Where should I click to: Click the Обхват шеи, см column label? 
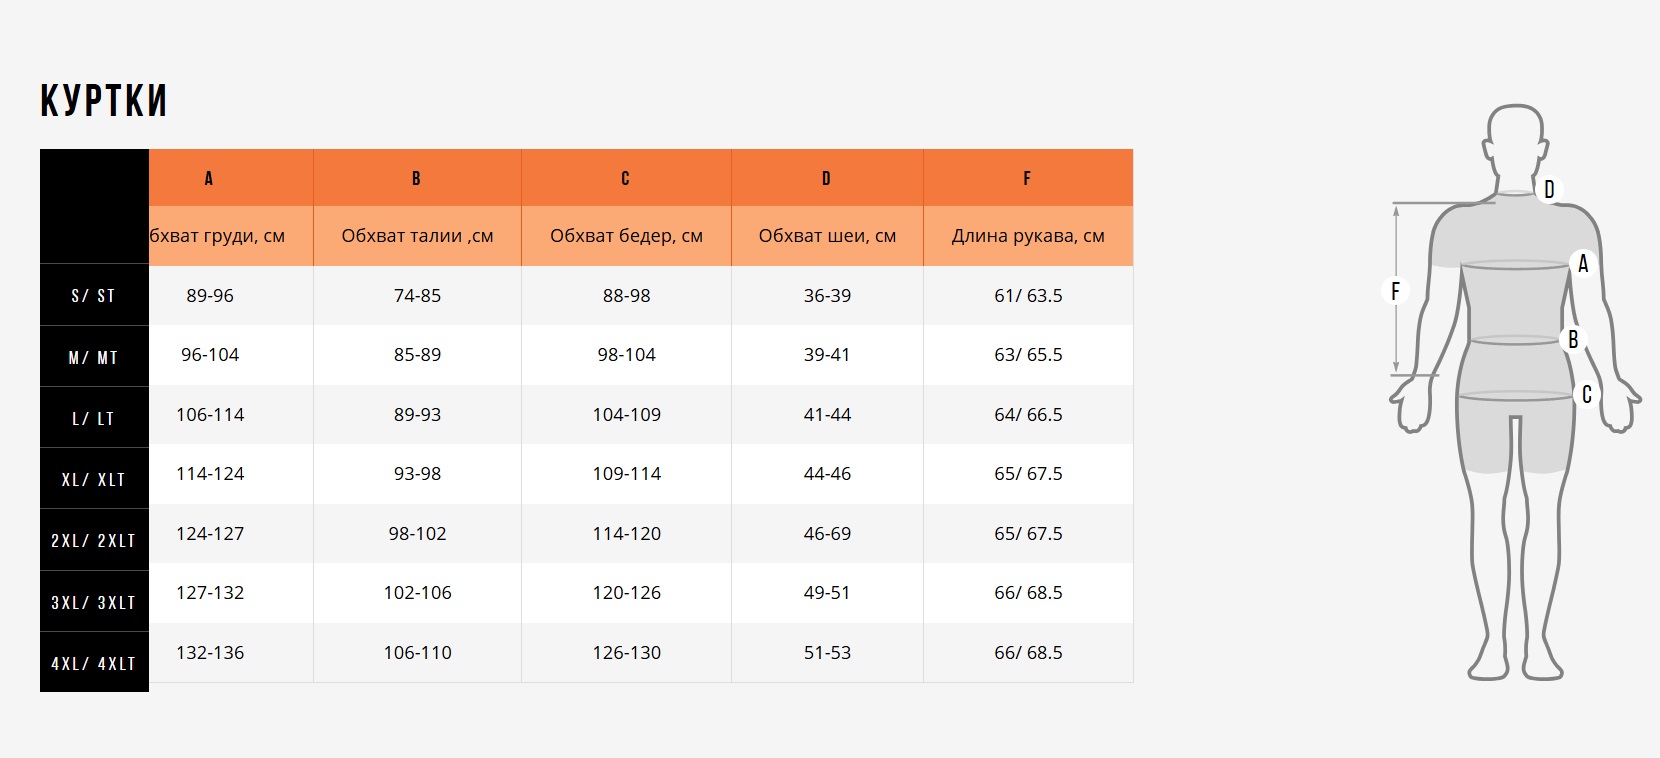point(827,236)
